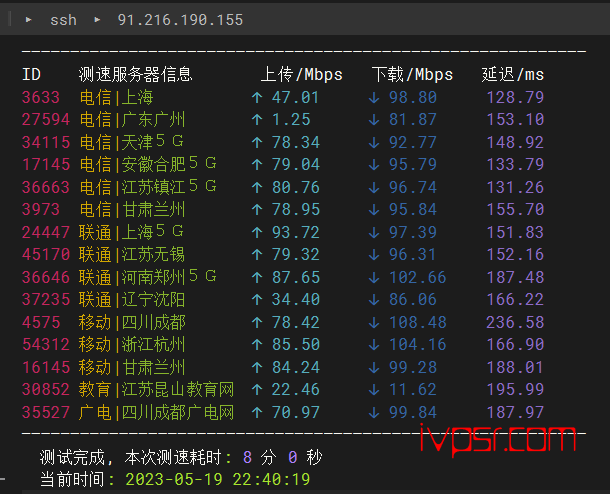Click timestamp 2023-05-19 22:40:19

tap(217, 480)
